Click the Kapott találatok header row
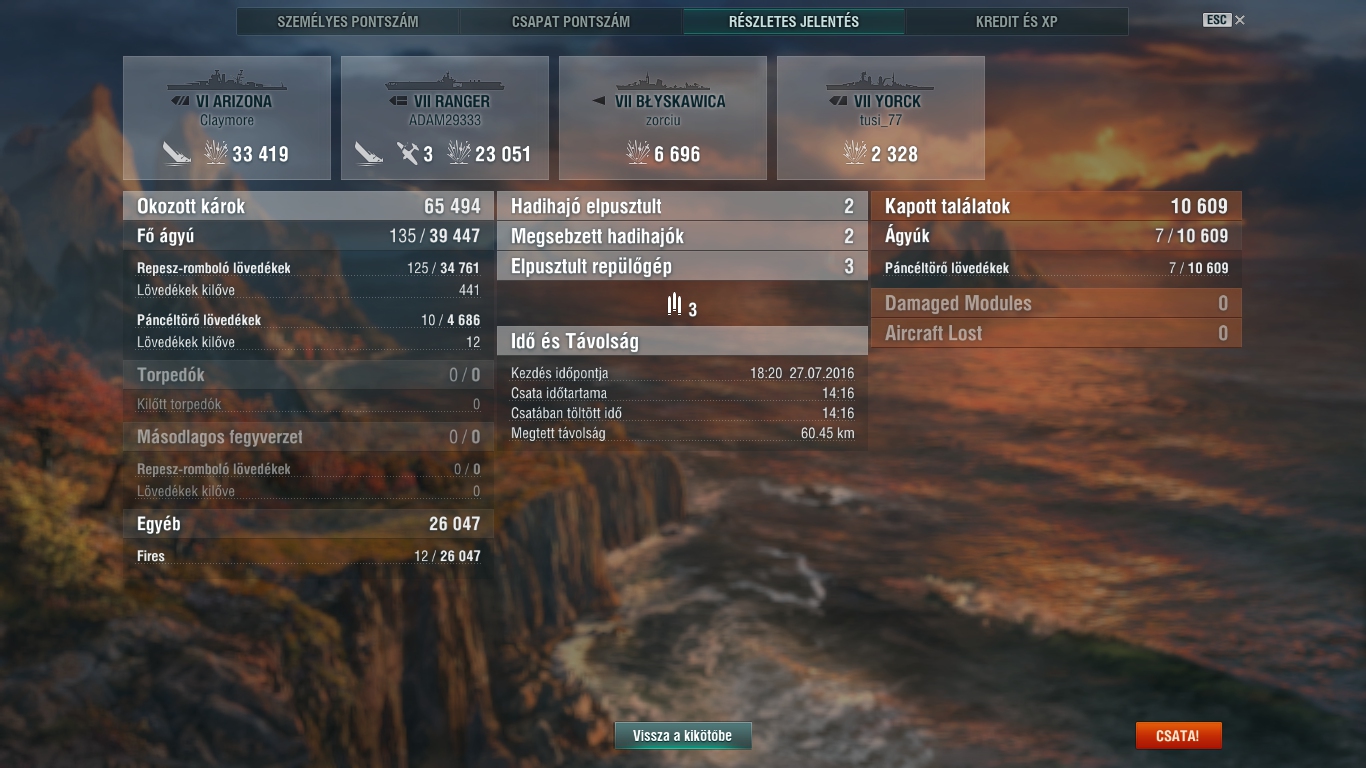 tap(1056, 206)
